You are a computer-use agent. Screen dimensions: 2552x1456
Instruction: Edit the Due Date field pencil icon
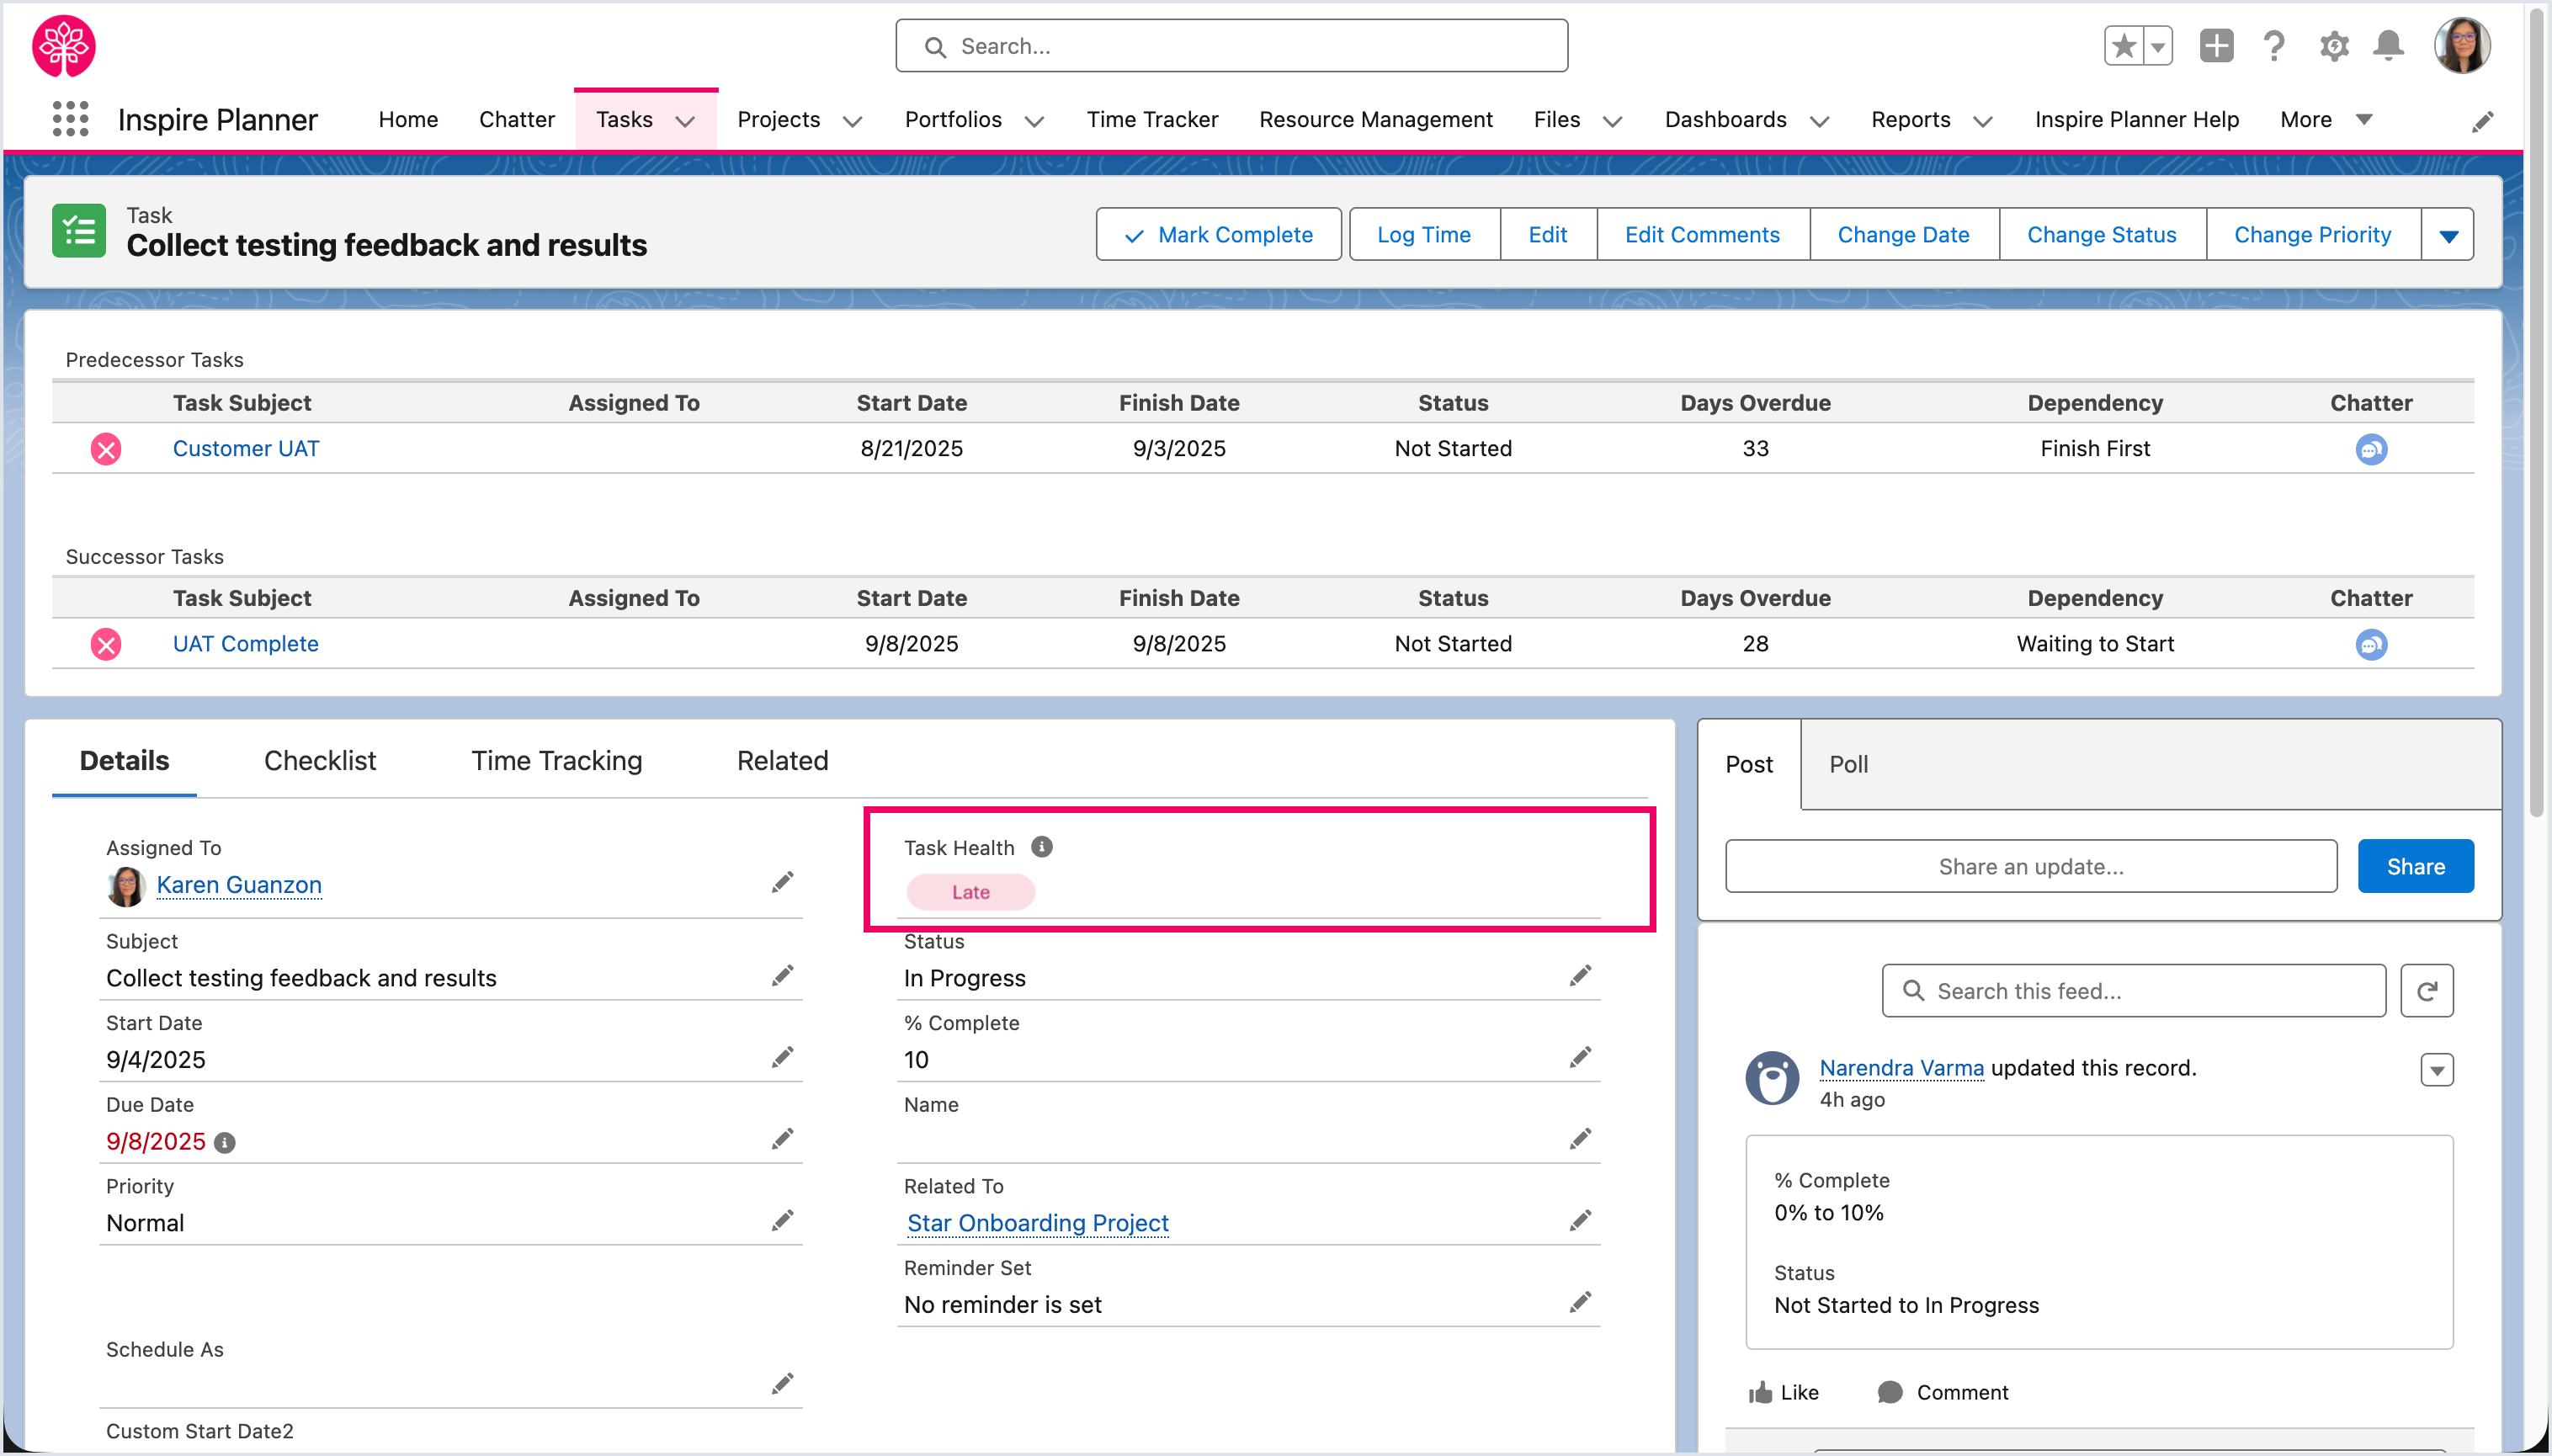click(x=782, y=1139)
